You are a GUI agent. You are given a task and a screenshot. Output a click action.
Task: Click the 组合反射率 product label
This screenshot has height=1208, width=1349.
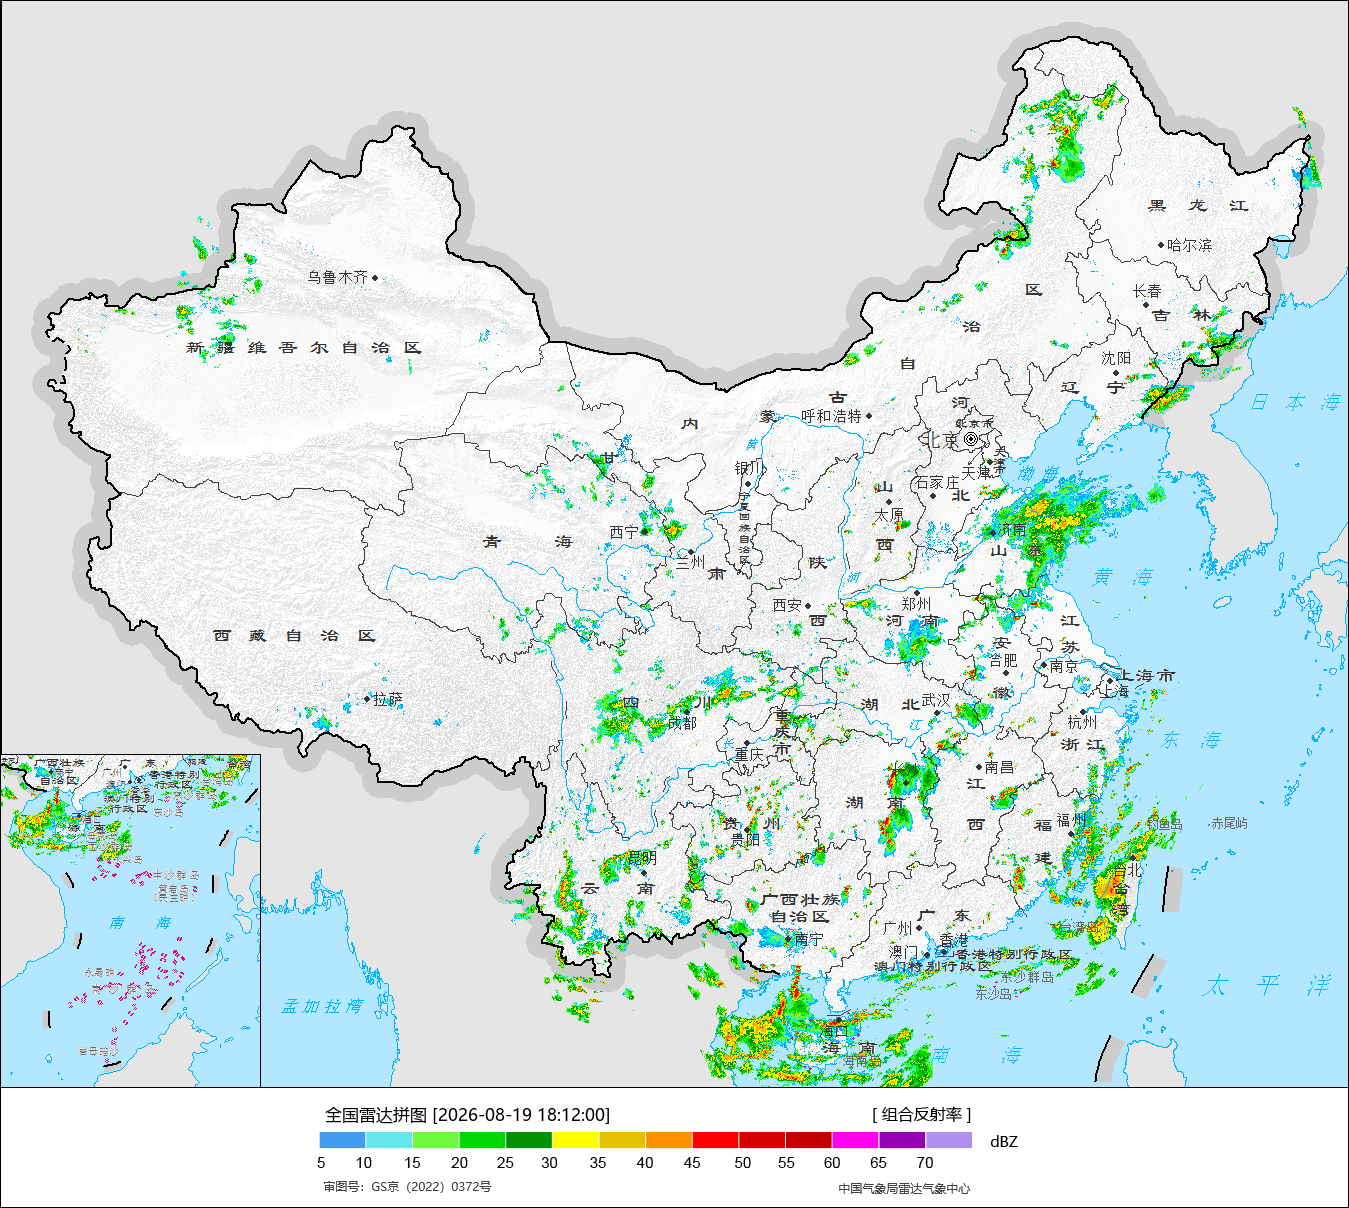coord(922,1115)
